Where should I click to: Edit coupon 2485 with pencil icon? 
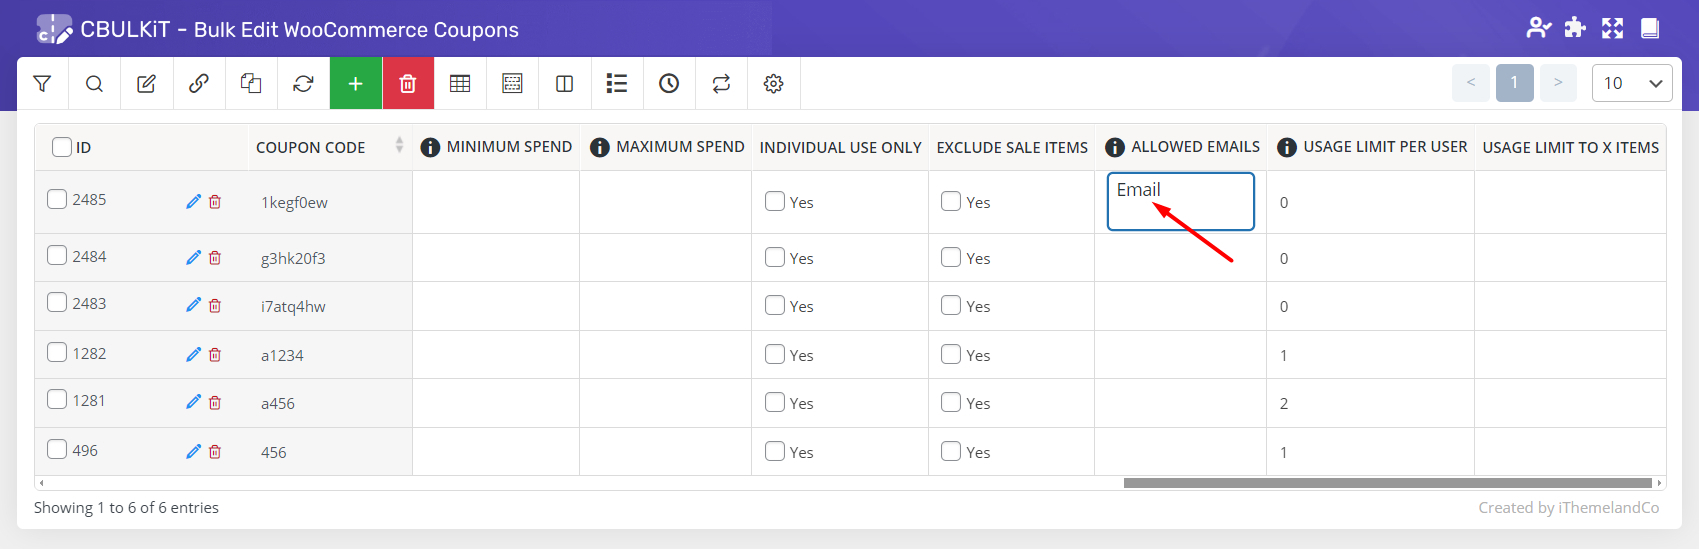click(x=193, y=202)
